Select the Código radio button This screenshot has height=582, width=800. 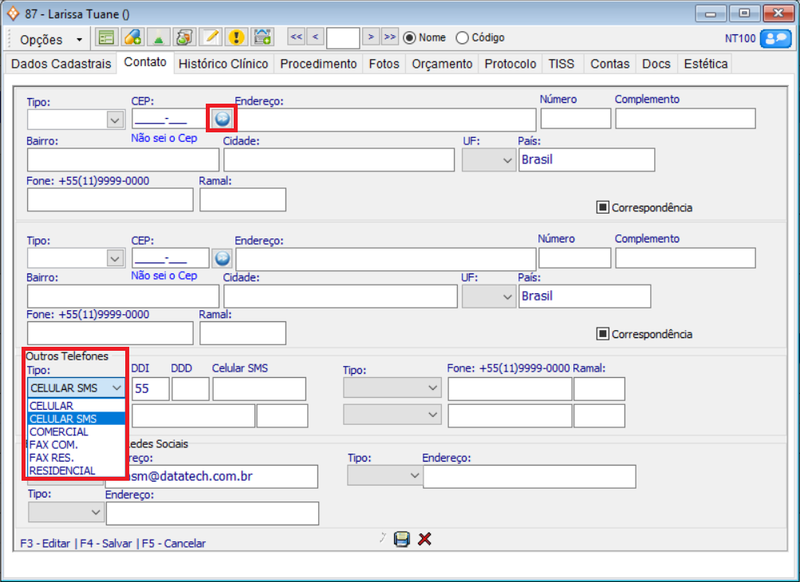click(462, 38)
